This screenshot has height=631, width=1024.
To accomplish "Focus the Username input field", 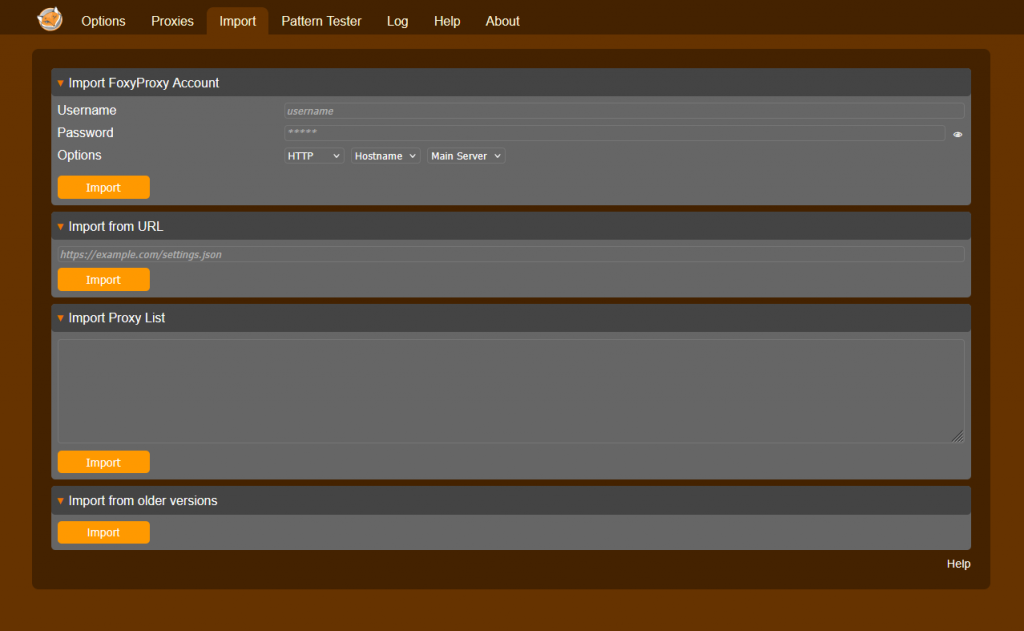I will tap(624, 111).
